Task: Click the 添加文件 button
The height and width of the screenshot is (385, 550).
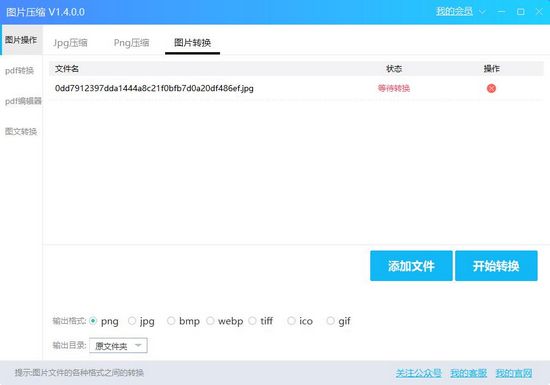Action: (x=411, y=266)
